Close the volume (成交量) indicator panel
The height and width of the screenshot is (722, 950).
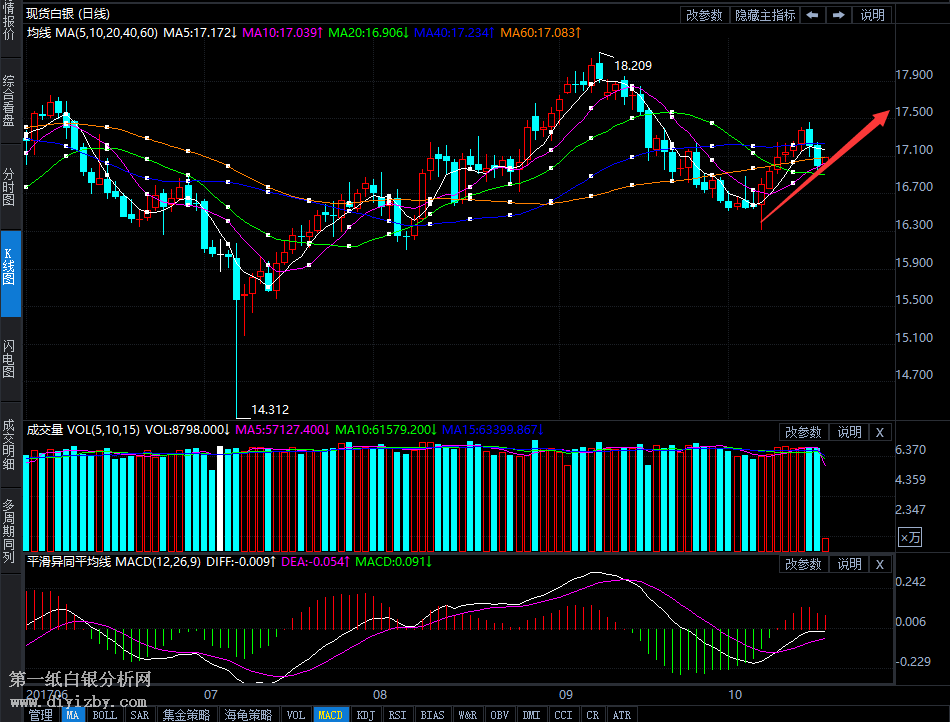(x=879, y=432)
